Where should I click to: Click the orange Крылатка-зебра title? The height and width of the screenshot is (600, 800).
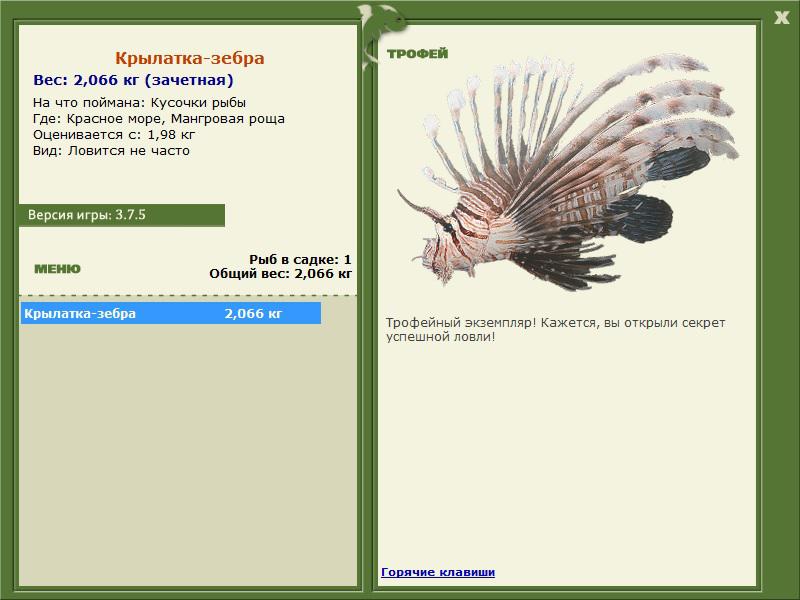tap(190, 58)
